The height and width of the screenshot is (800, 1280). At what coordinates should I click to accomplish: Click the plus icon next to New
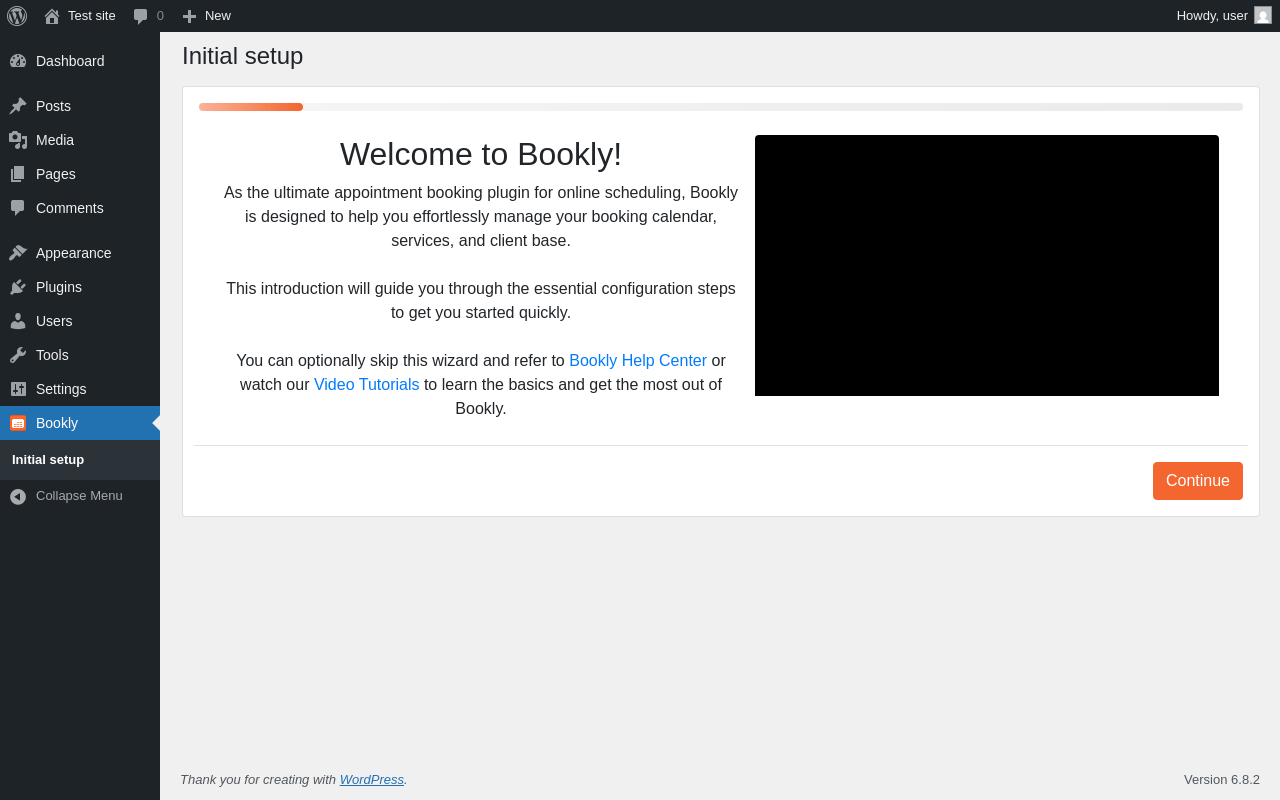click(x=189, y=16)
